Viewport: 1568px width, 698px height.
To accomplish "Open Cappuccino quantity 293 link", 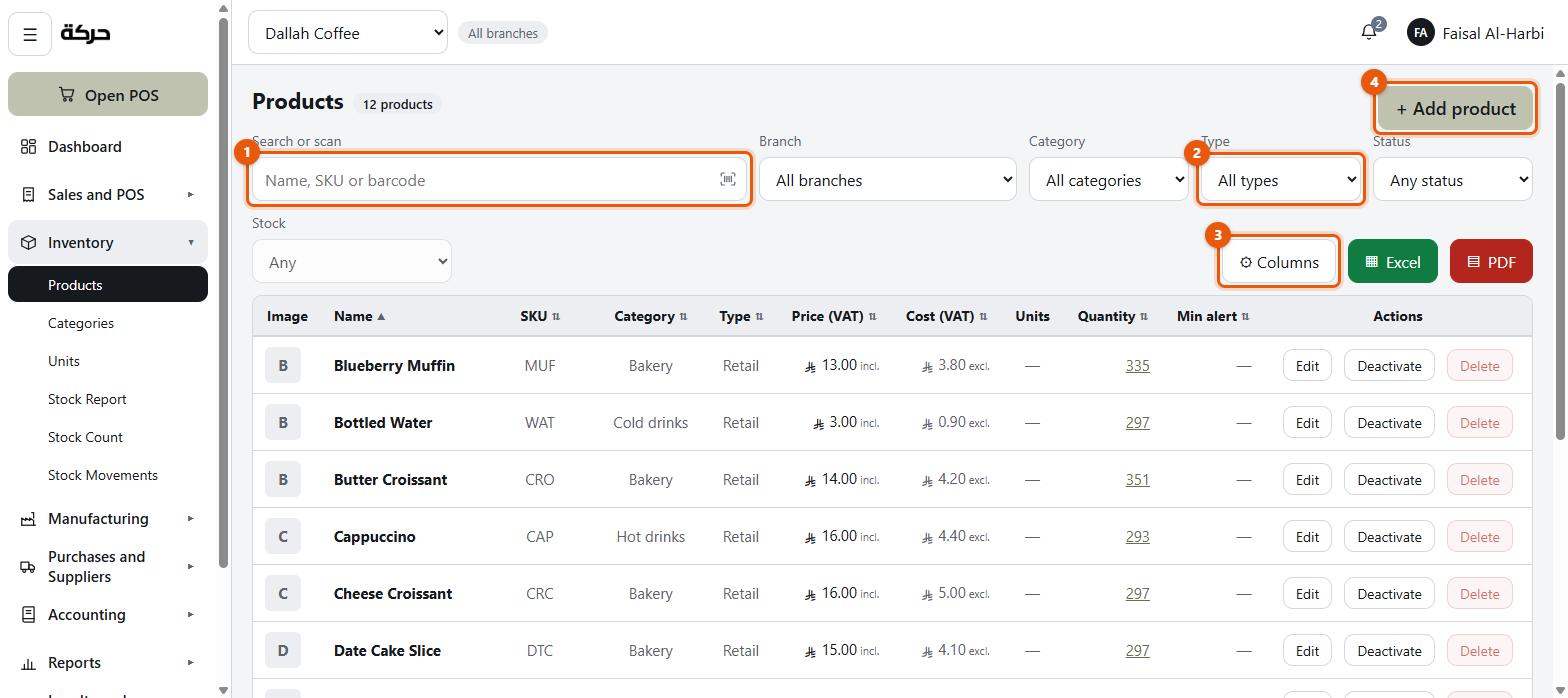I will click(1137, 537).
